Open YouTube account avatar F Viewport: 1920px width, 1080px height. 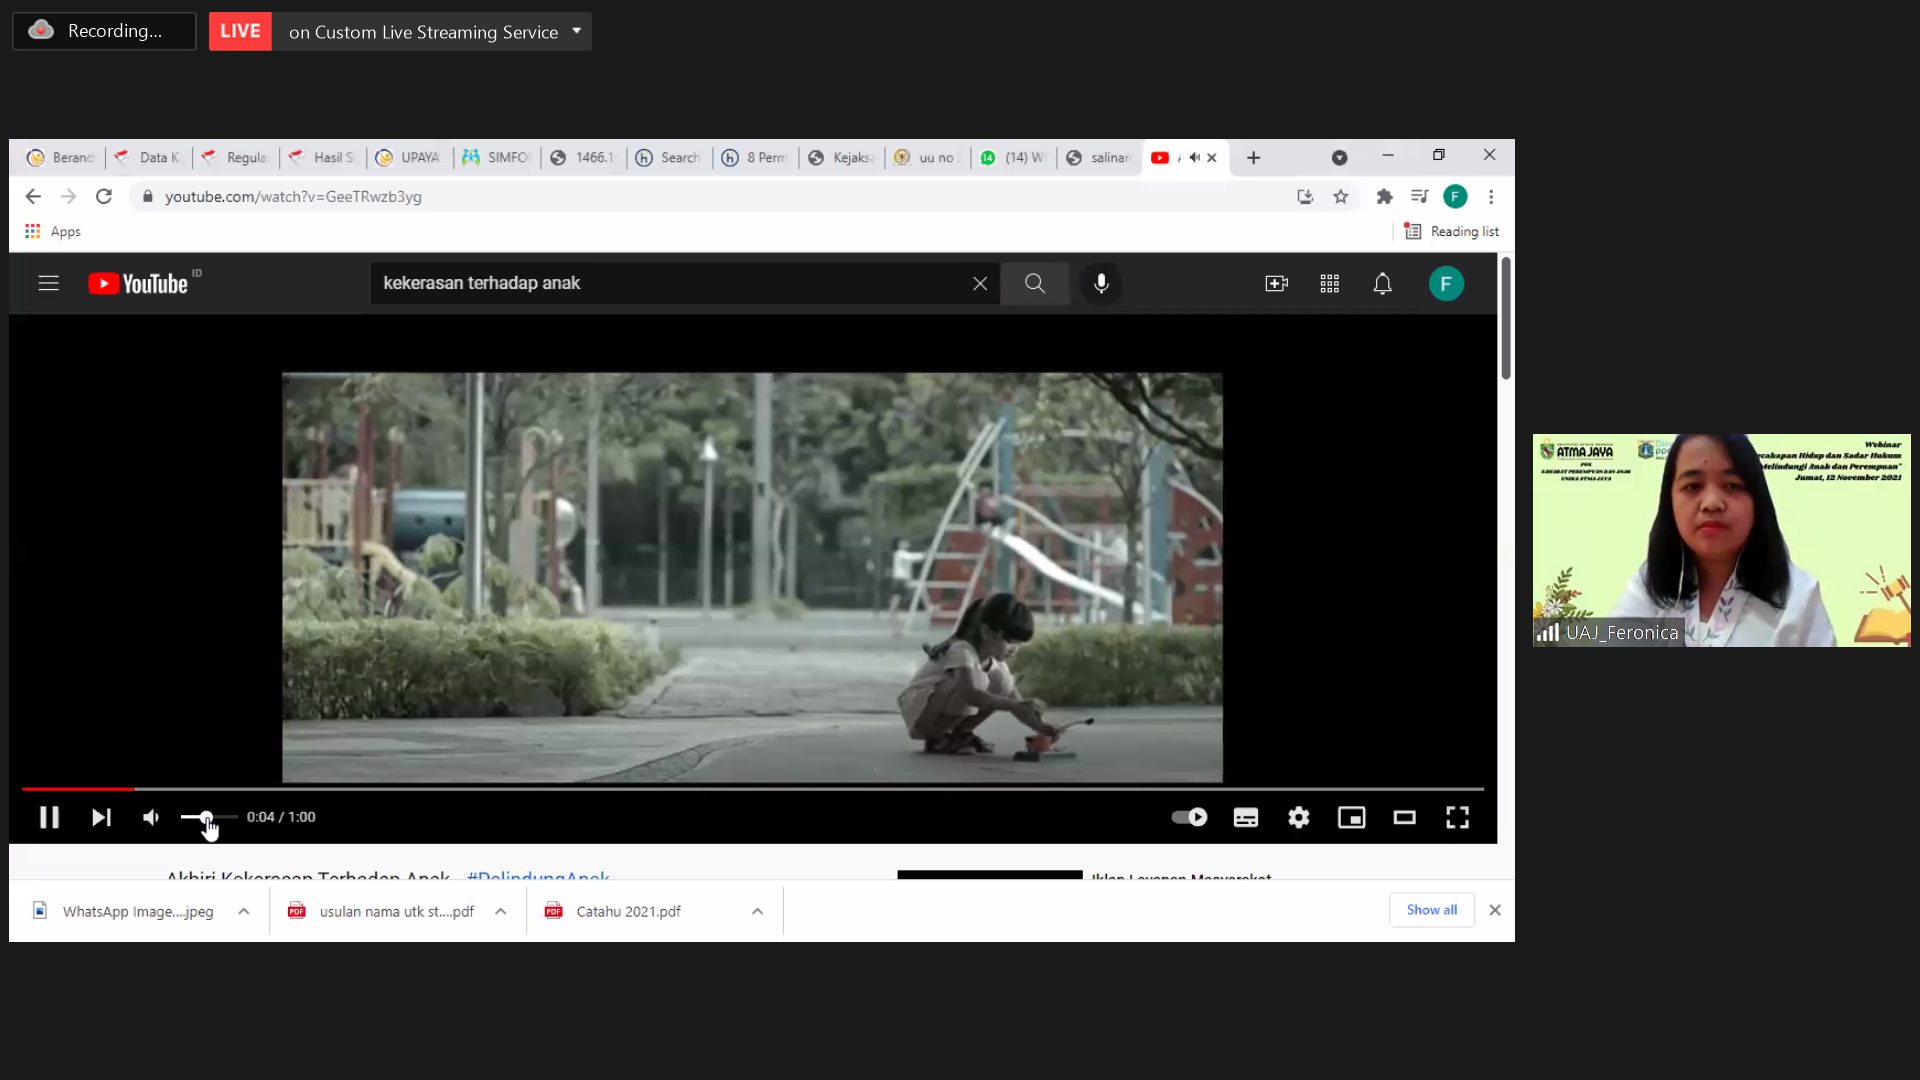(x=1445, y=283)
